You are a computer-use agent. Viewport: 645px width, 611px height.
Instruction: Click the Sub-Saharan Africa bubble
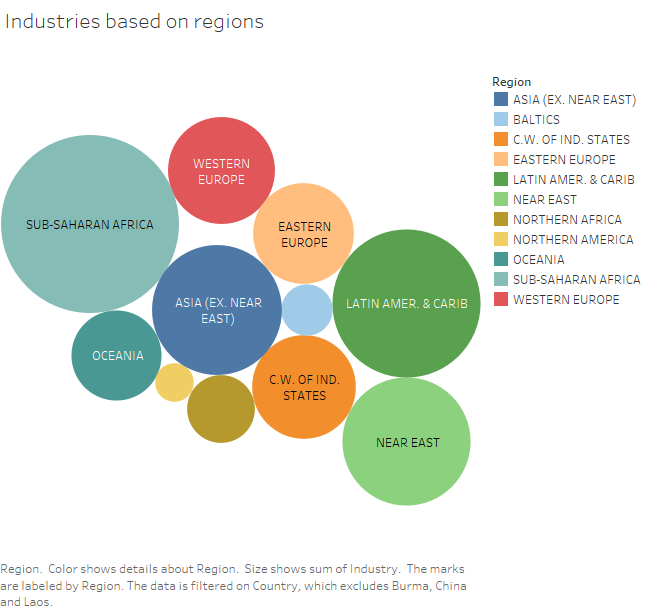click(x=90, y=224)
